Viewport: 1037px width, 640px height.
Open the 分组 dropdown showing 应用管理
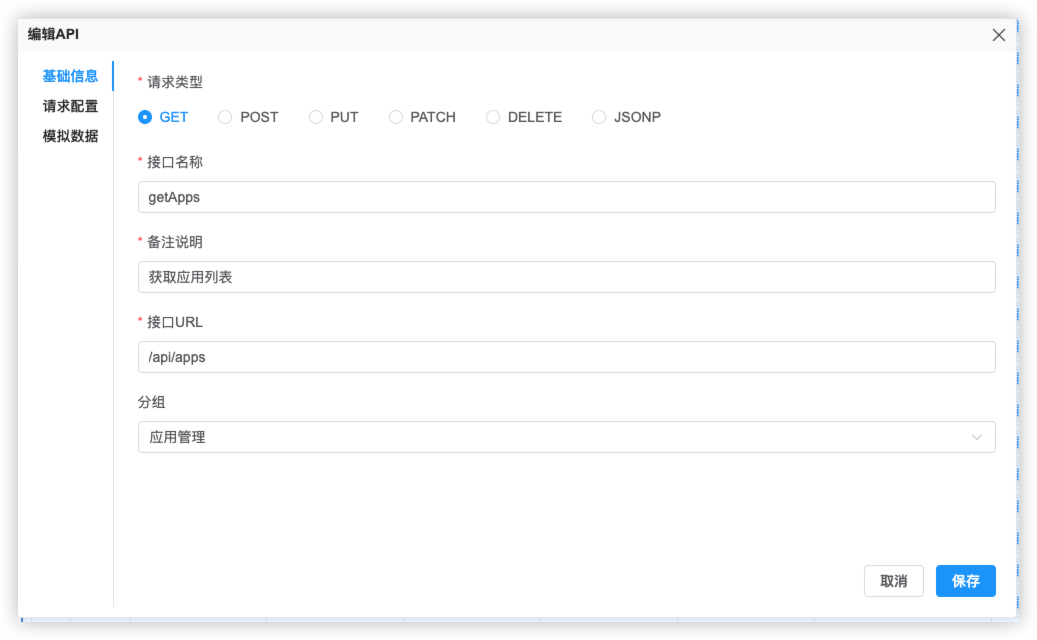[x=566, y=437]
